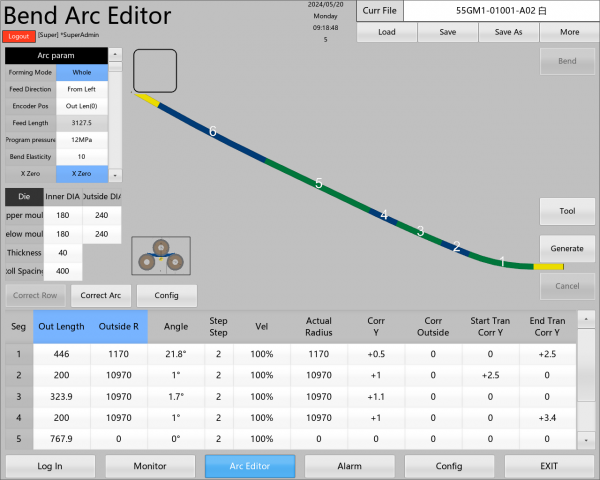Click segment 4 marker on the curve
Viewport: 600px width, 480px height.
(x=384, y=214)
